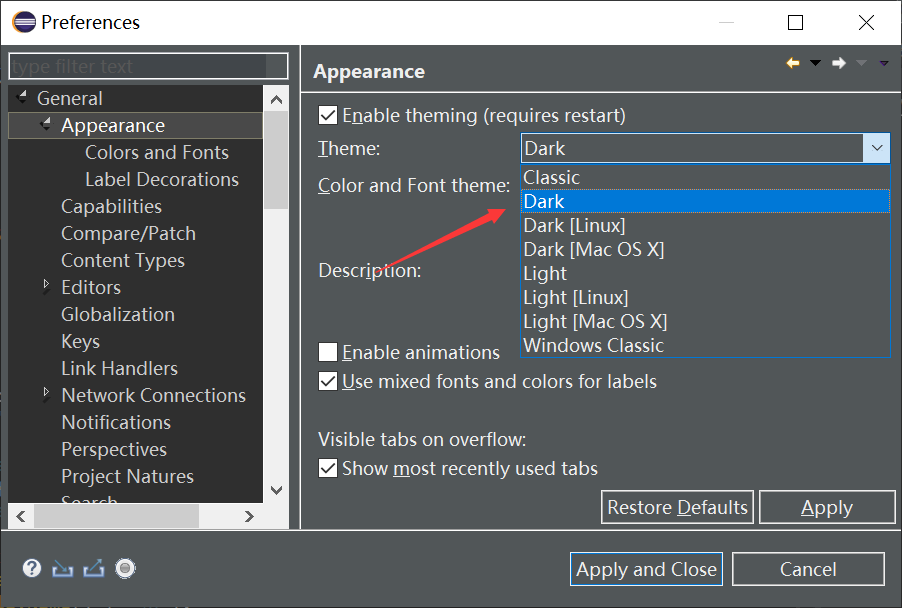Click the Forward arrow icon
Viewport: 902px width, 608px height.
(x=839, y=63)
